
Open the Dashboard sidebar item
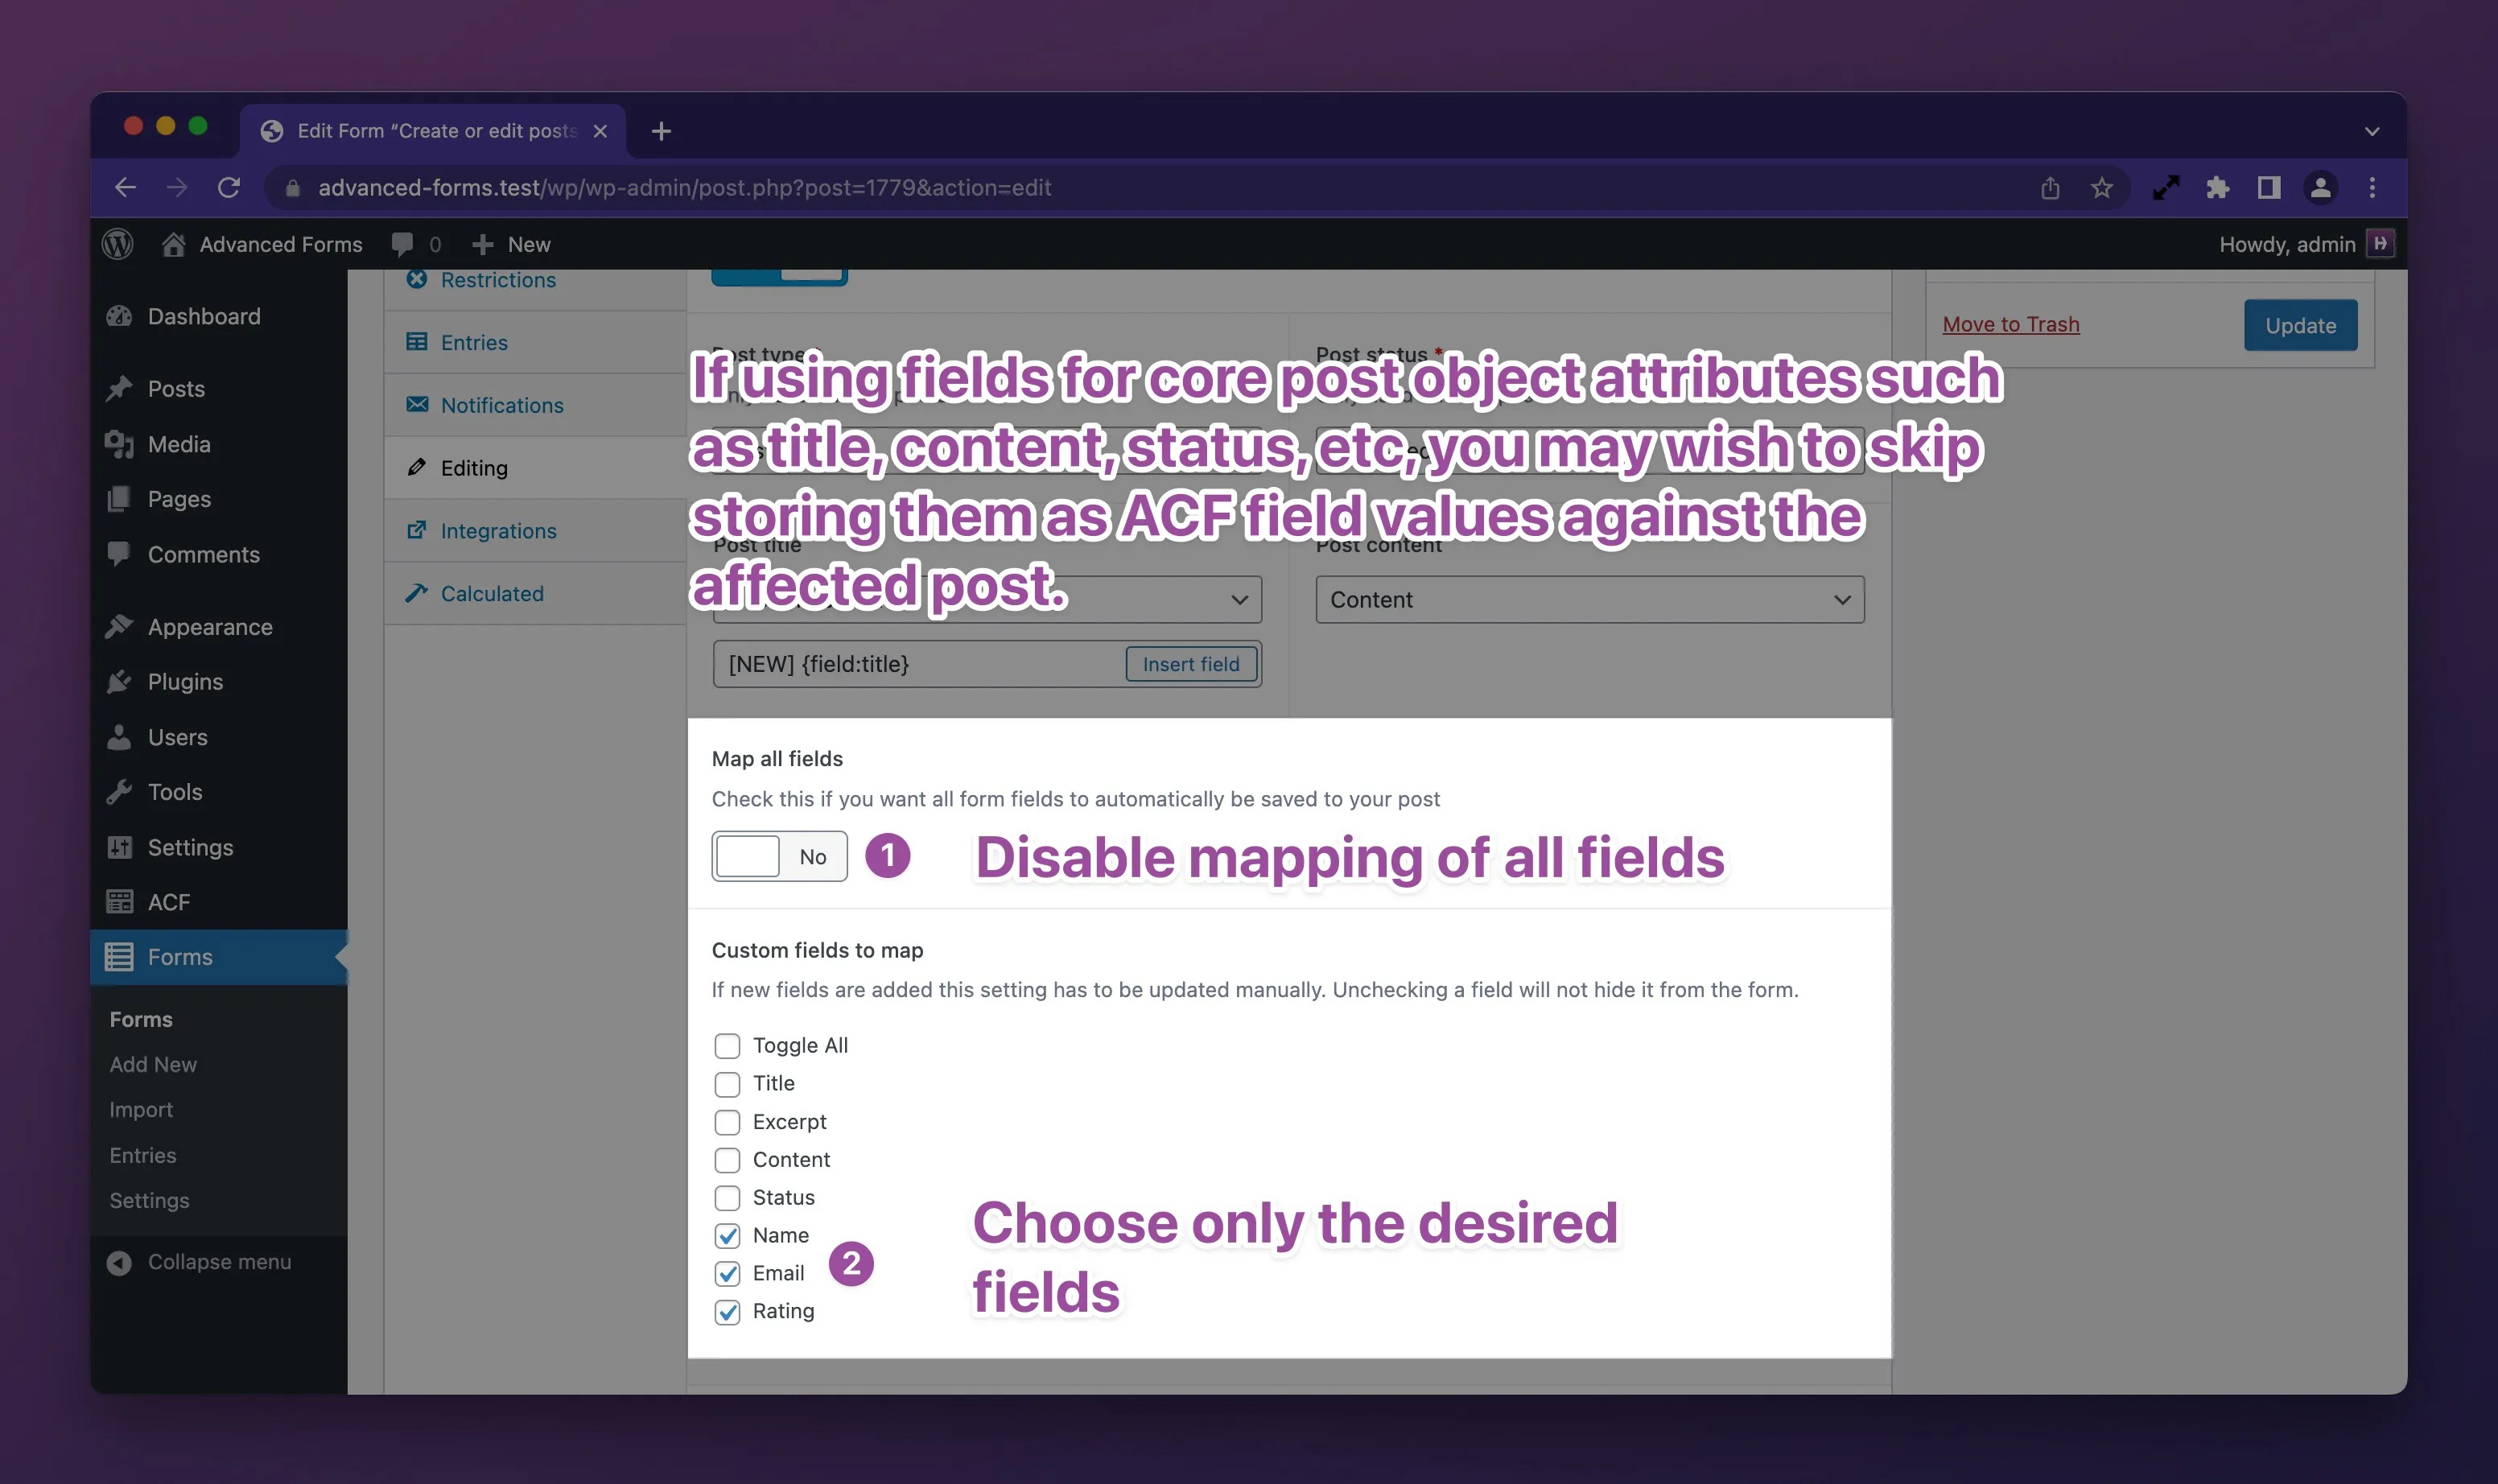(219, 316)
